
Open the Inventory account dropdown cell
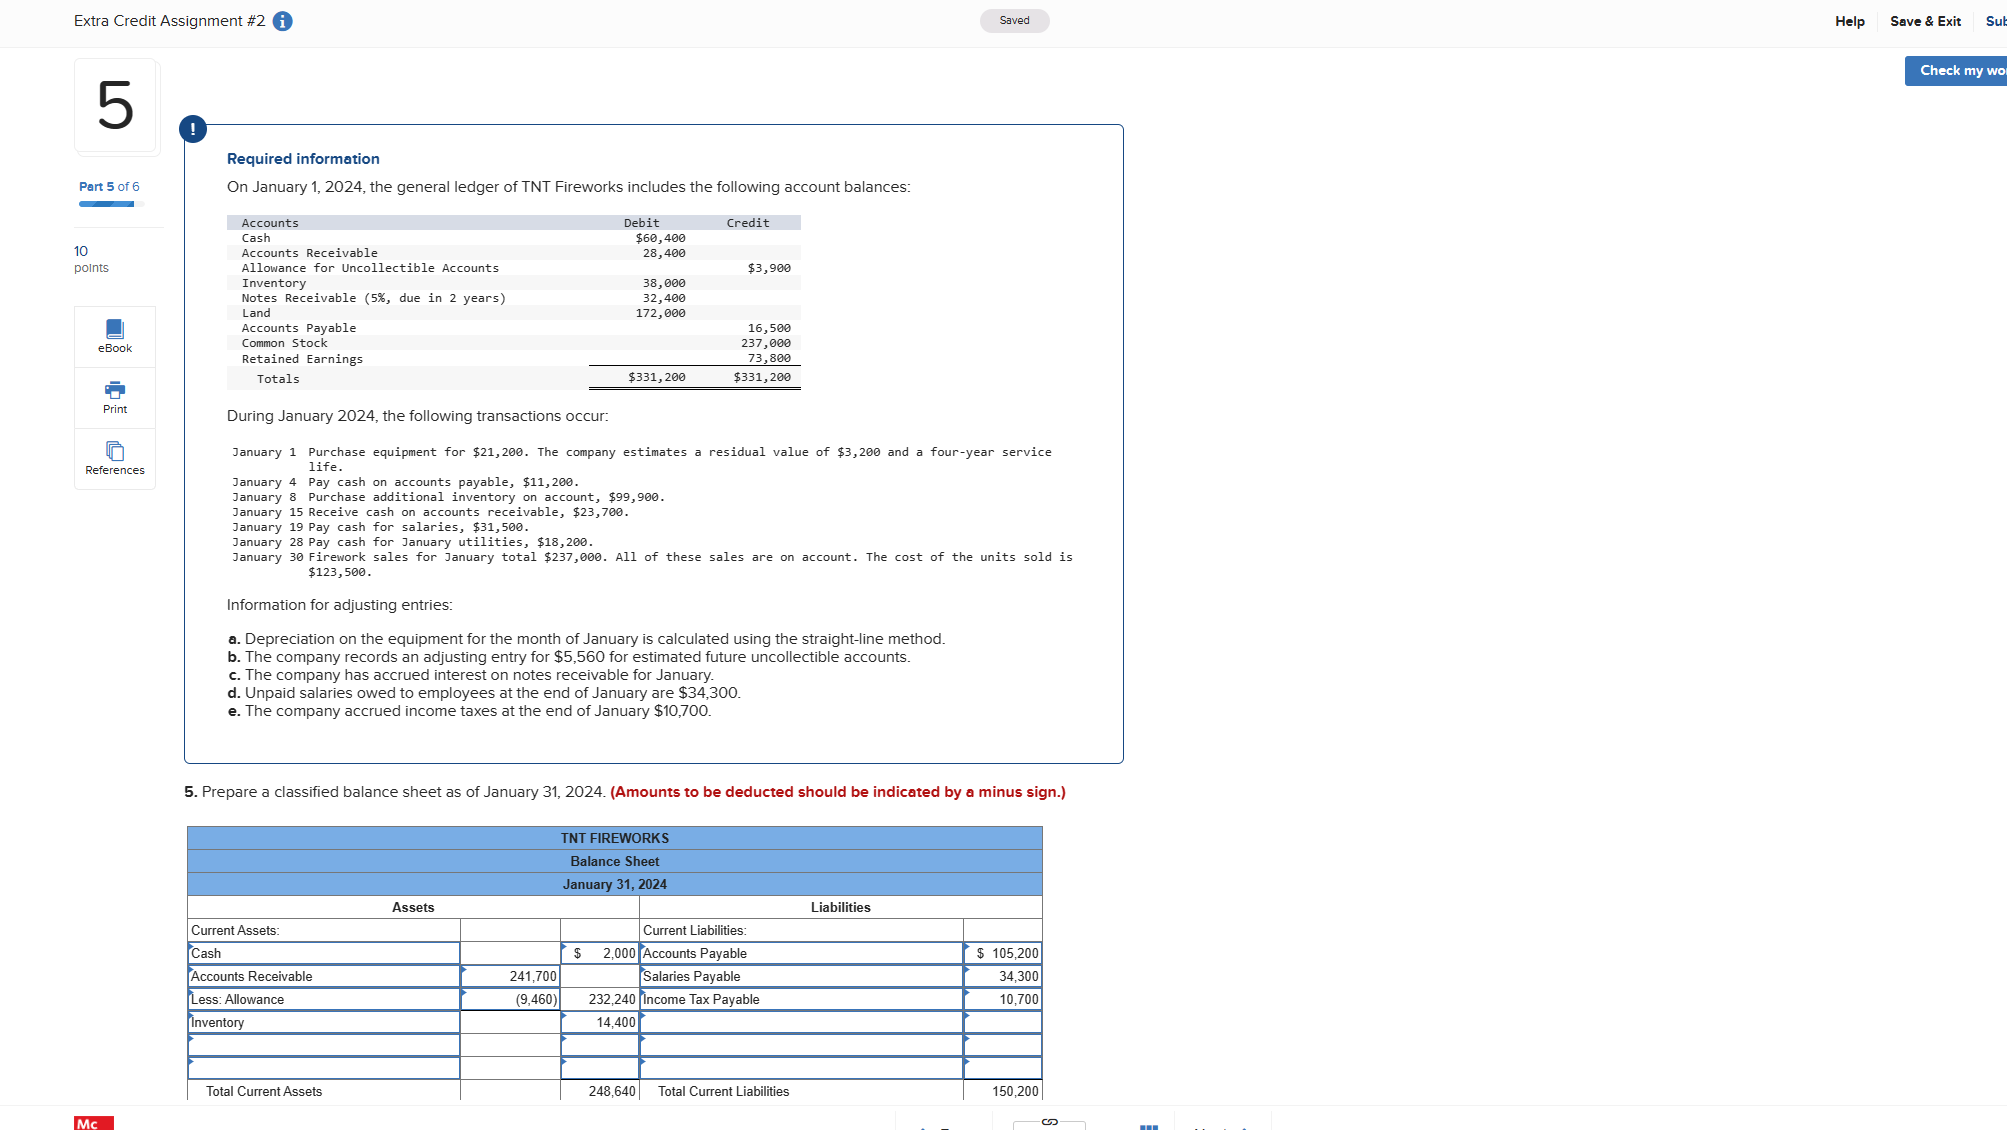pyautogui.click(x=322, y=1022)
